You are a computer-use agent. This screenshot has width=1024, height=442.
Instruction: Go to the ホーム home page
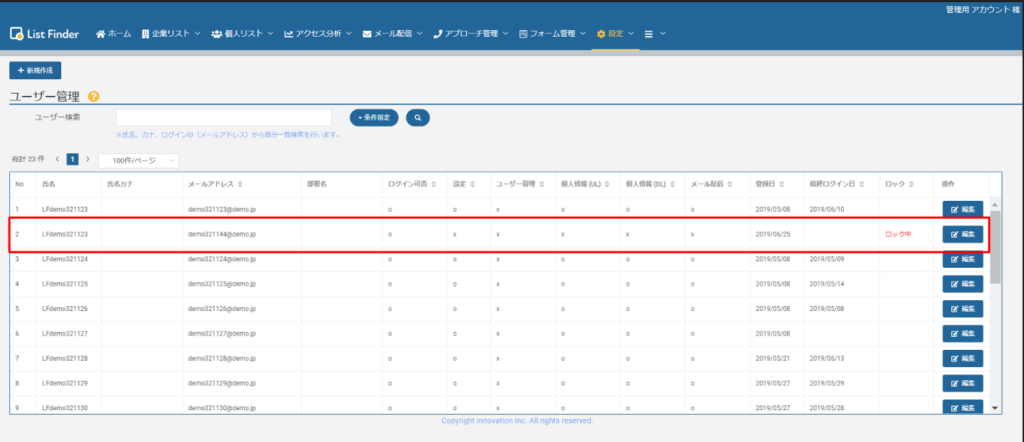pyautogui.click(x=113, y=34)
